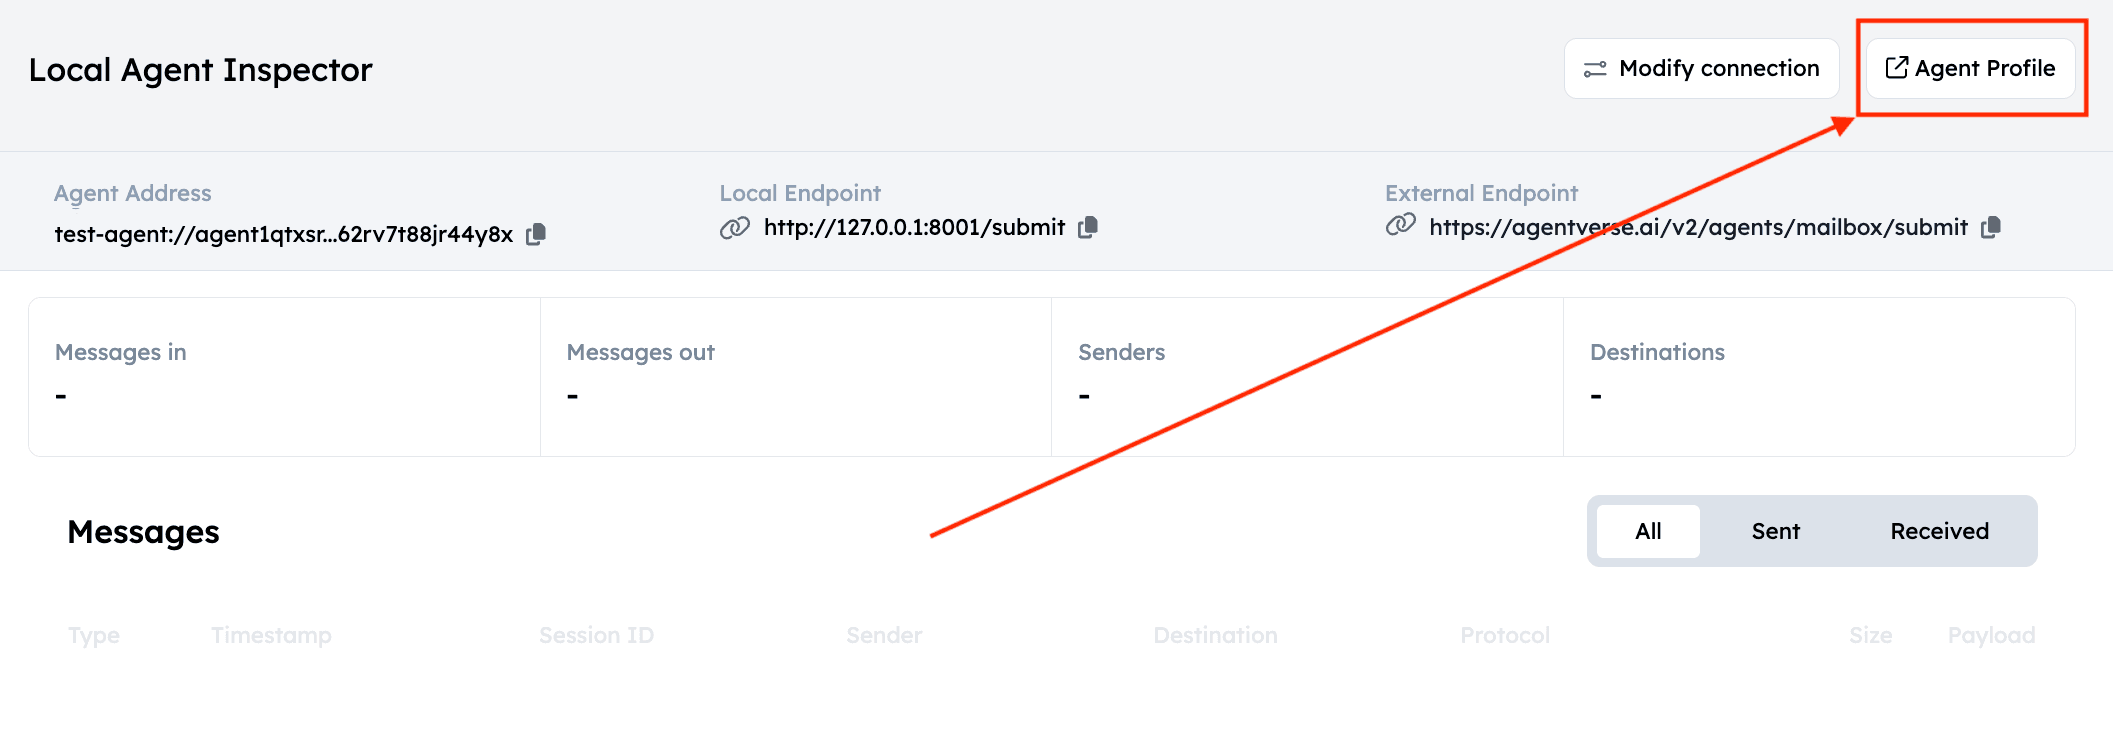2113x731 pixels.
Task: Copy the local endpoint URL
Action: pos(1088,228)
